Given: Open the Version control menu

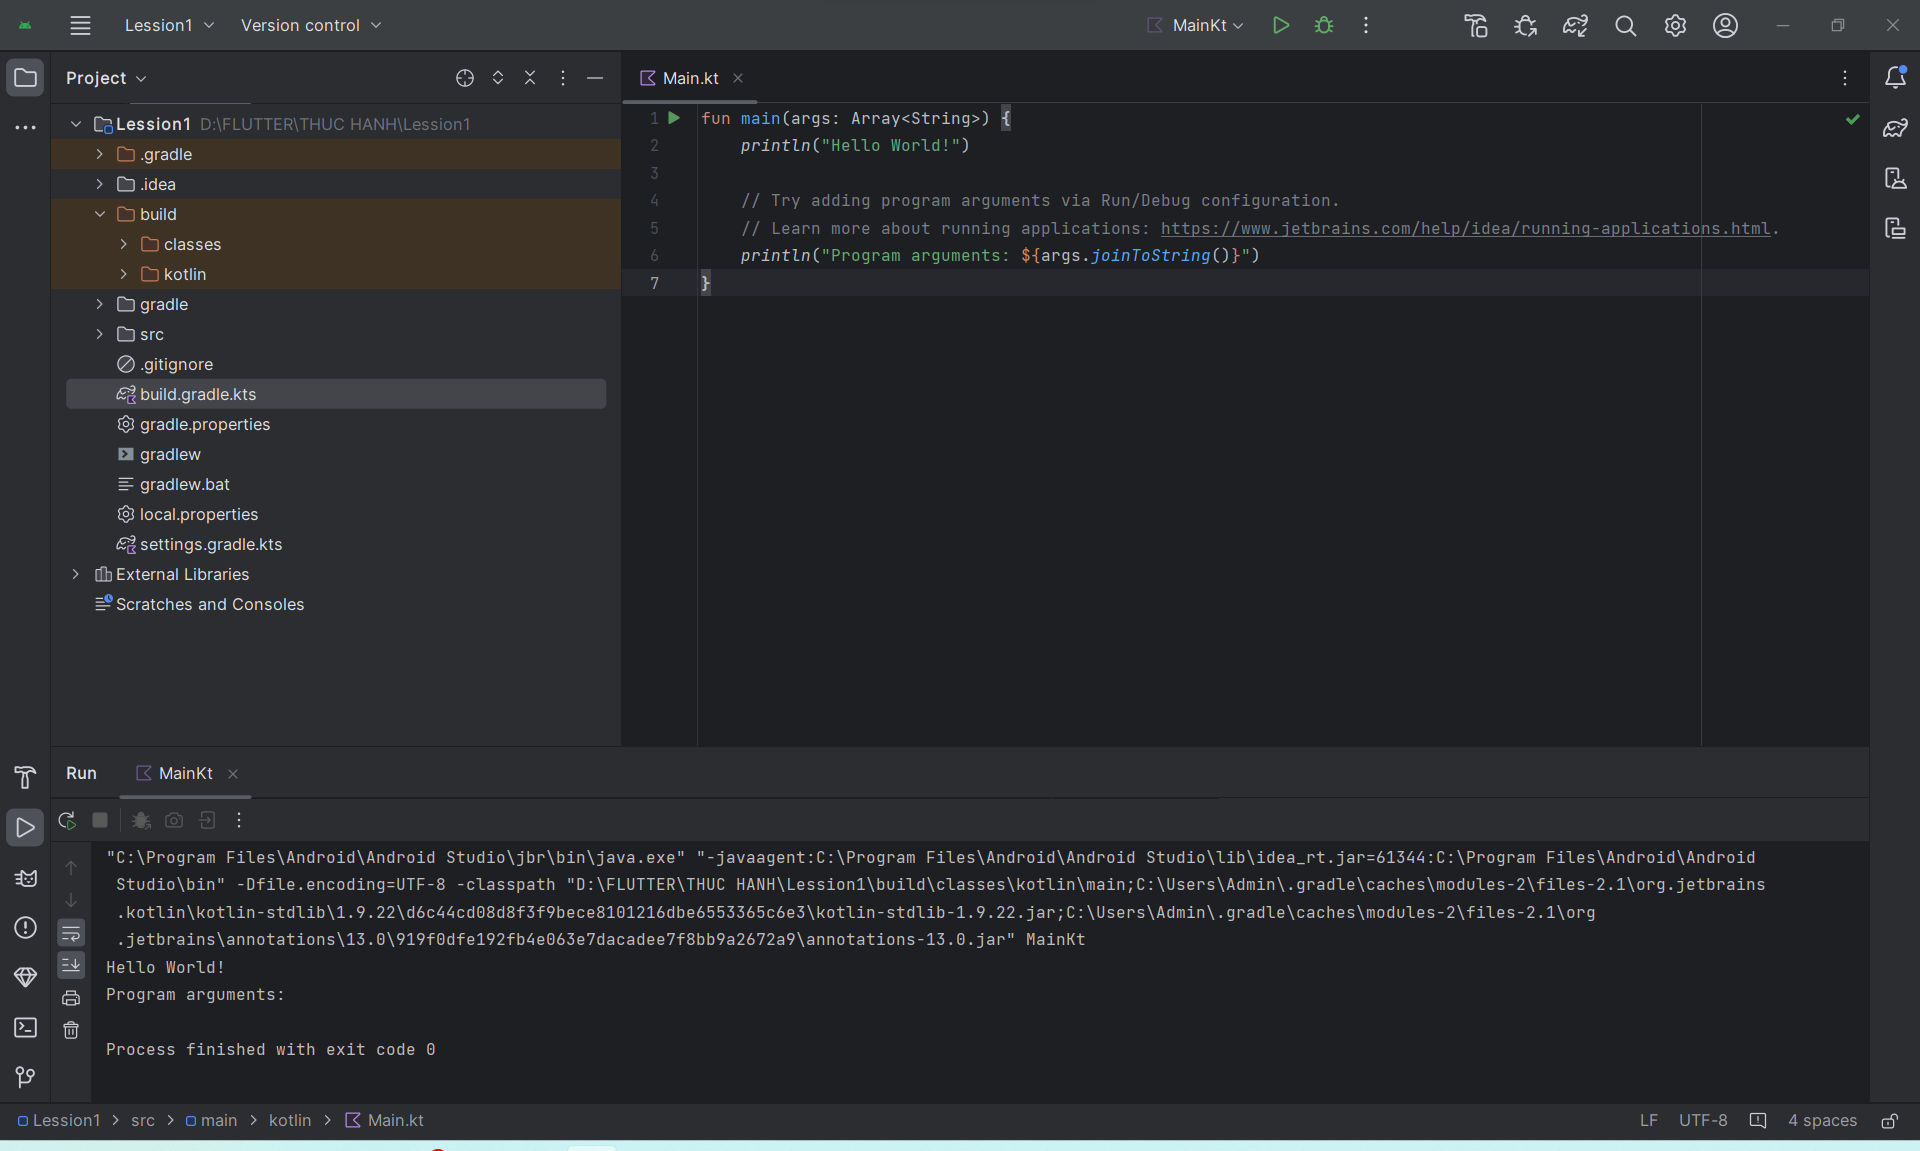Looking at the screenshot, I should 310,26.
